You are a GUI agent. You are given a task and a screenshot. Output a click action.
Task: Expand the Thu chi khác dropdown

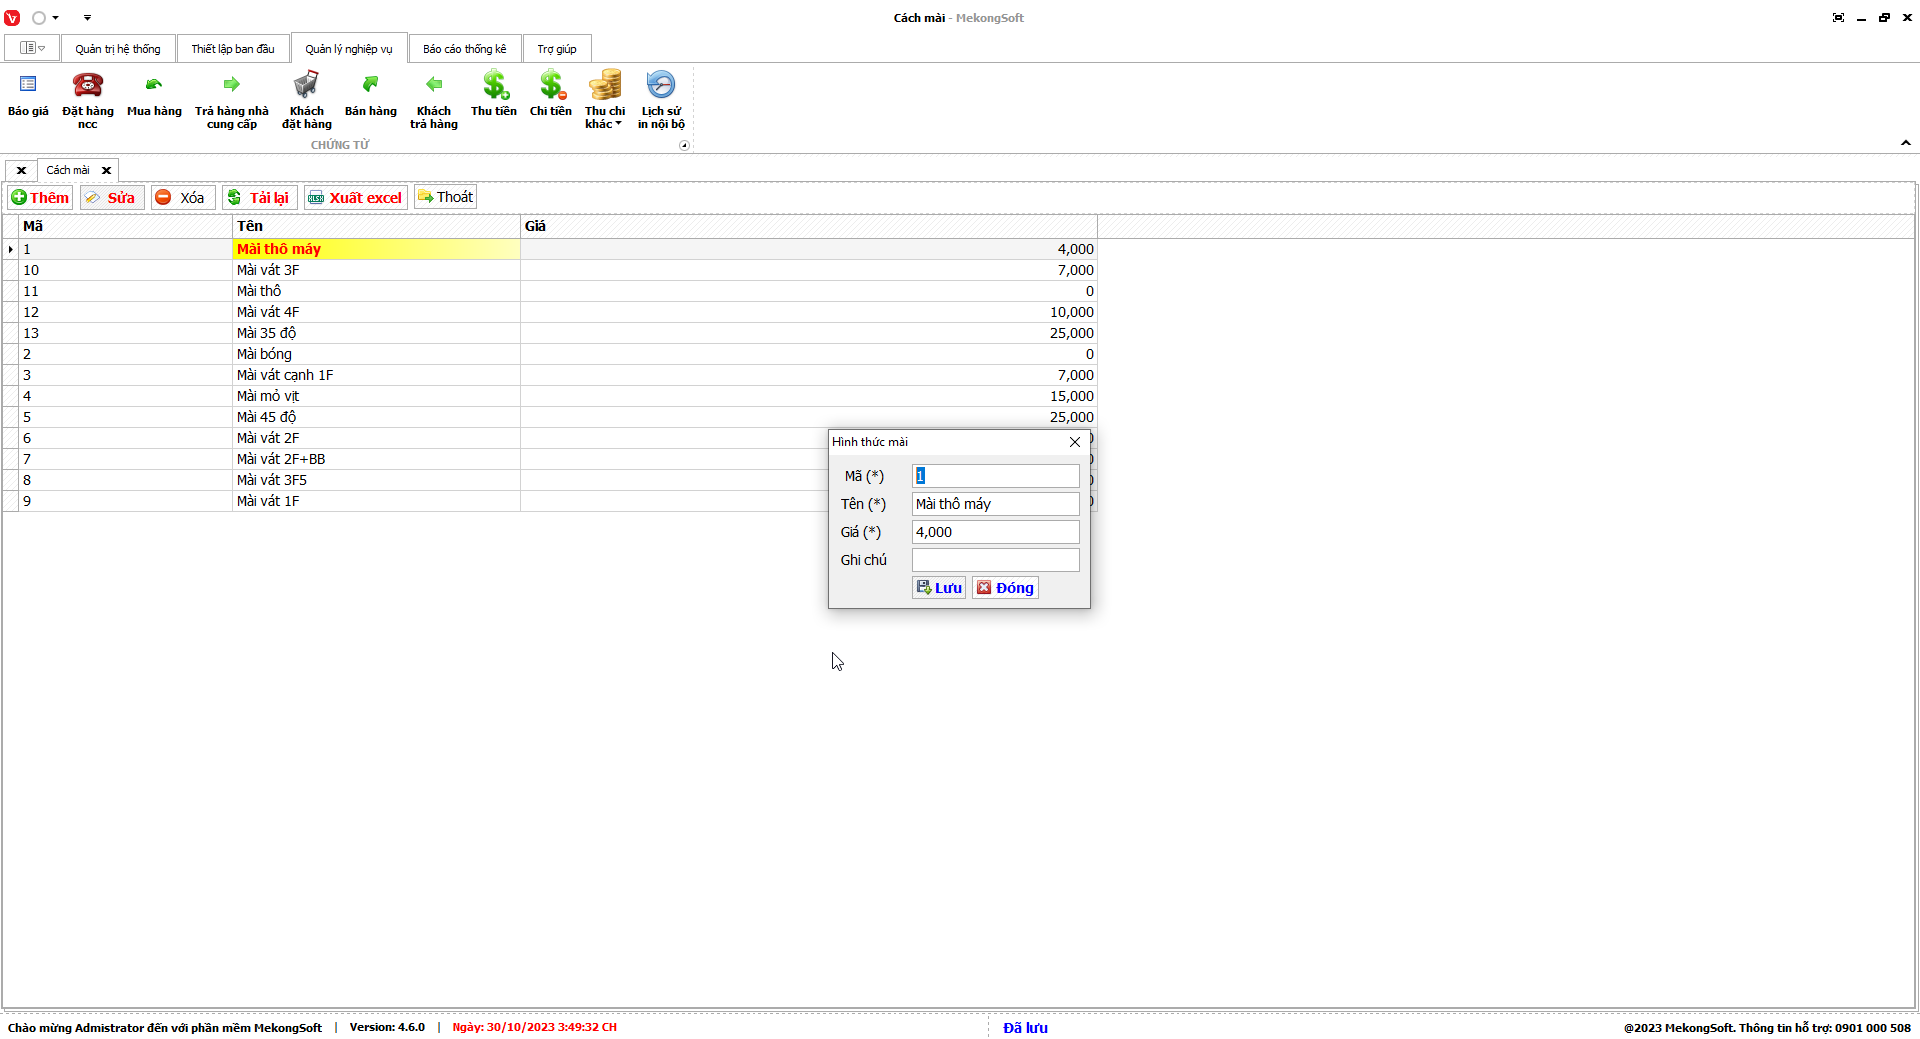605,98
